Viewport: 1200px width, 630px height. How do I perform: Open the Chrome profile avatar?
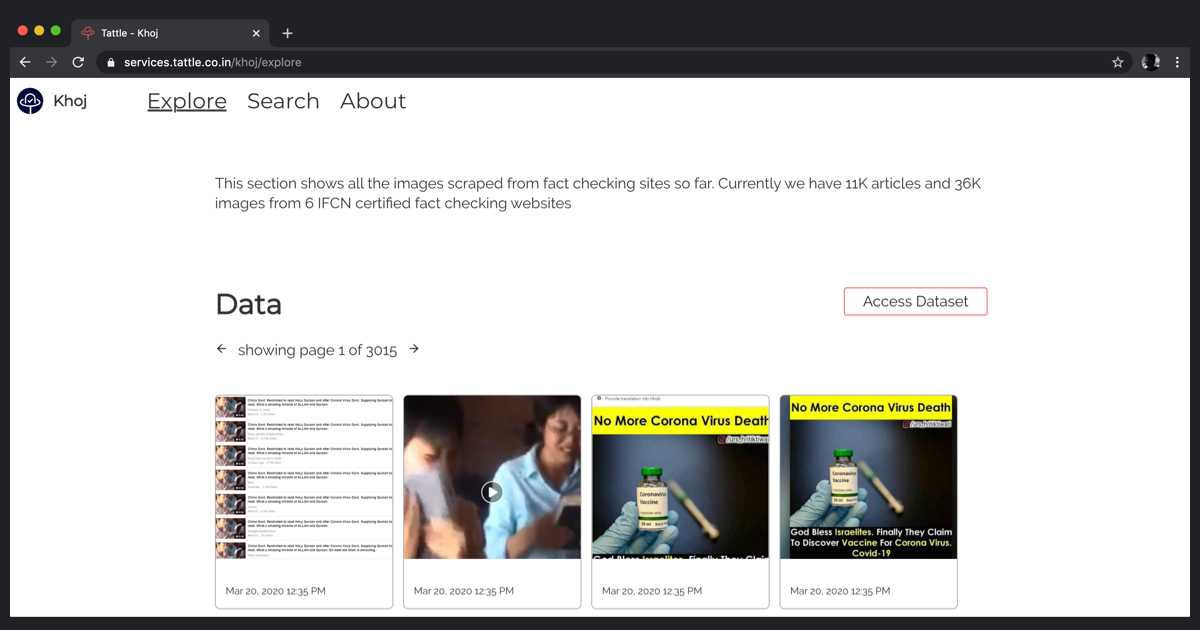click(1151, 62)
